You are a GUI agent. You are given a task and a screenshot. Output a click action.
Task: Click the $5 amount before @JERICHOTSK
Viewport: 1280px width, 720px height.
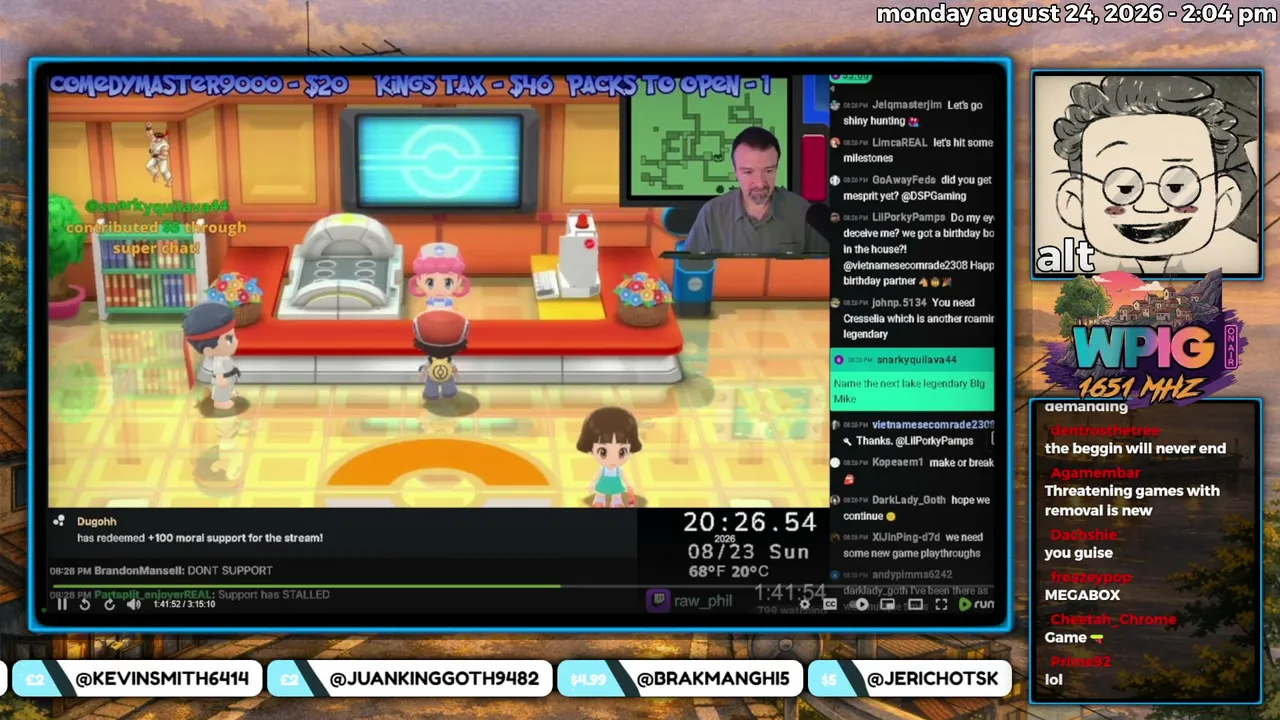pos(829,680)
